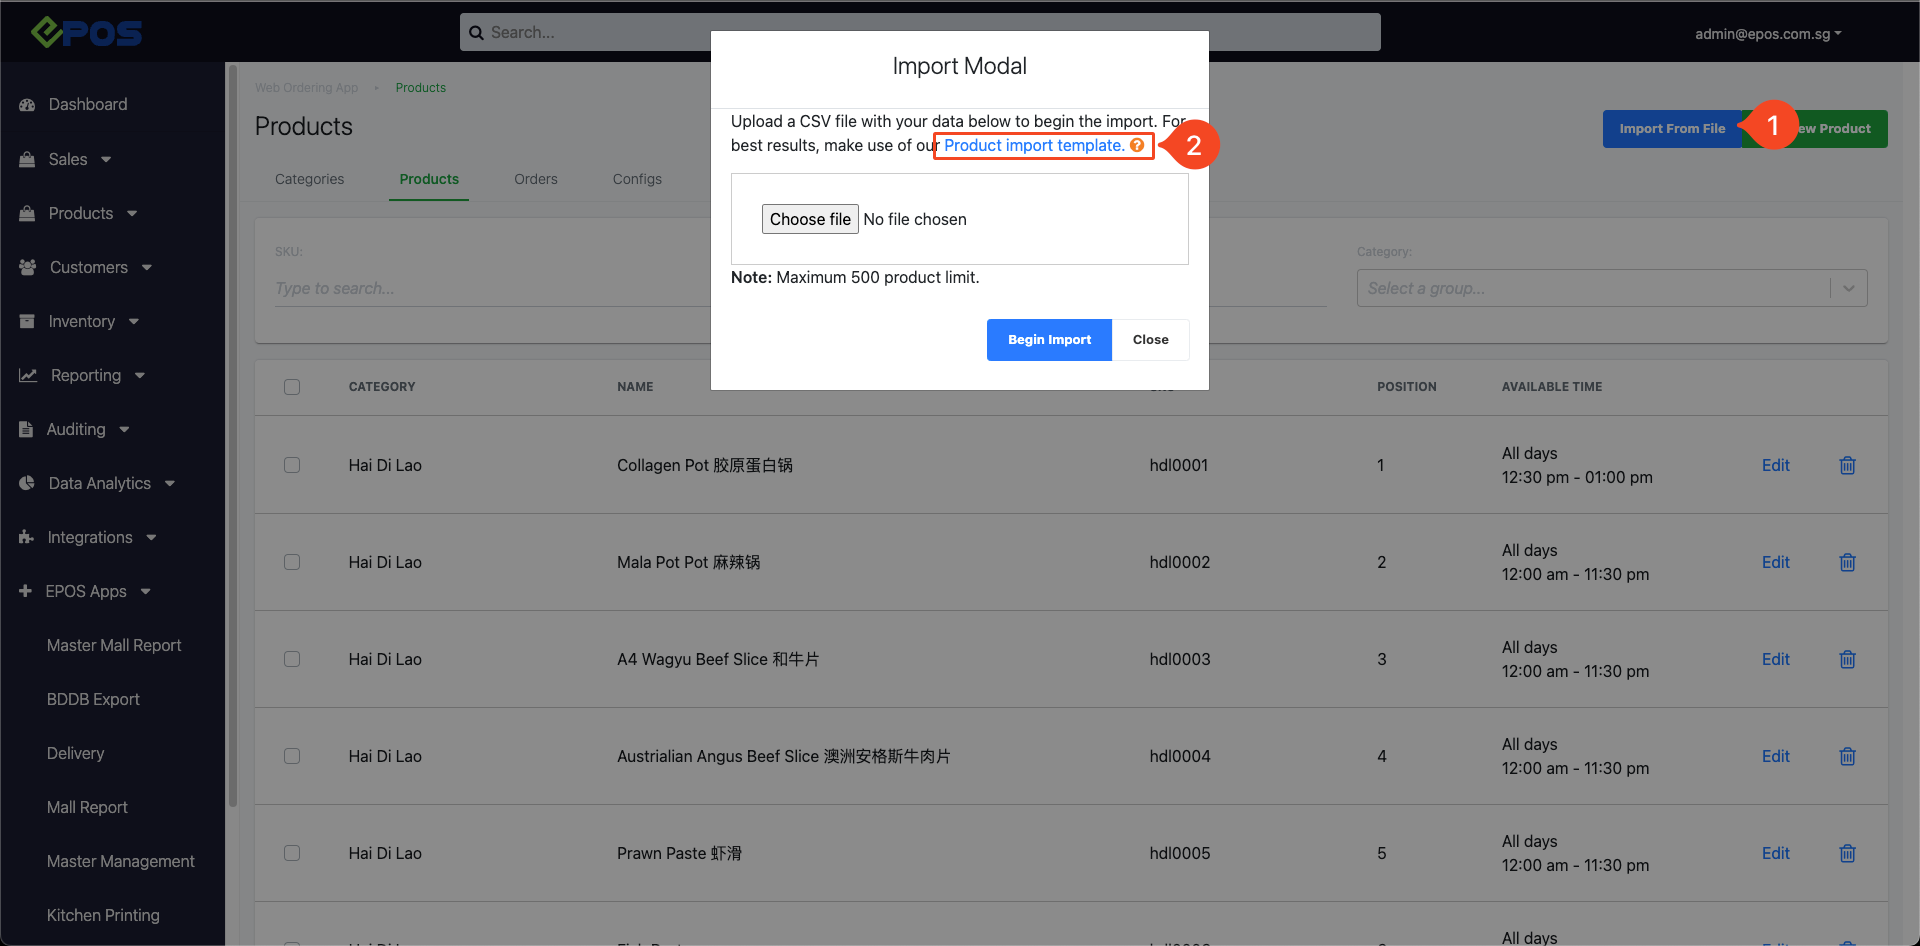Click the Auditing document icon in sidebar
This screenshot has height=946, width=1920.
[26, 429]
